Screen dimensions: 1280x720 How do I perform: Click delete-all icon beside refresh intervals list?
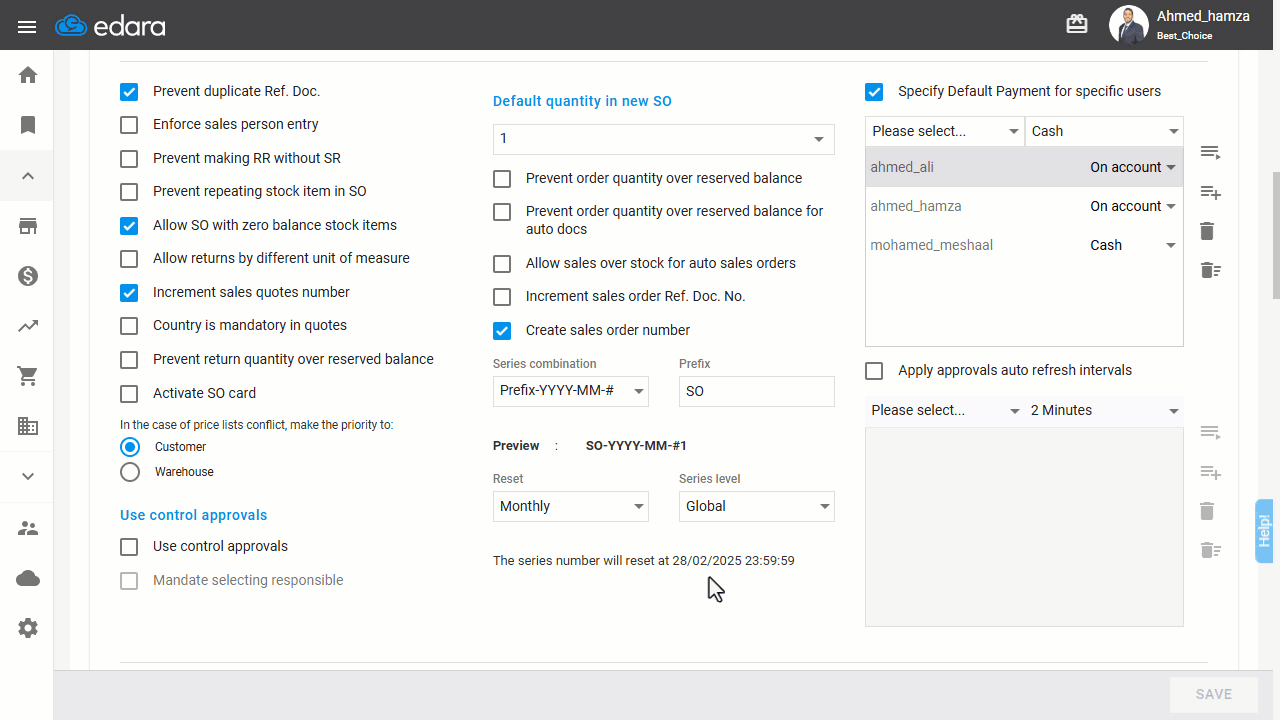[x=1210, y=550]
